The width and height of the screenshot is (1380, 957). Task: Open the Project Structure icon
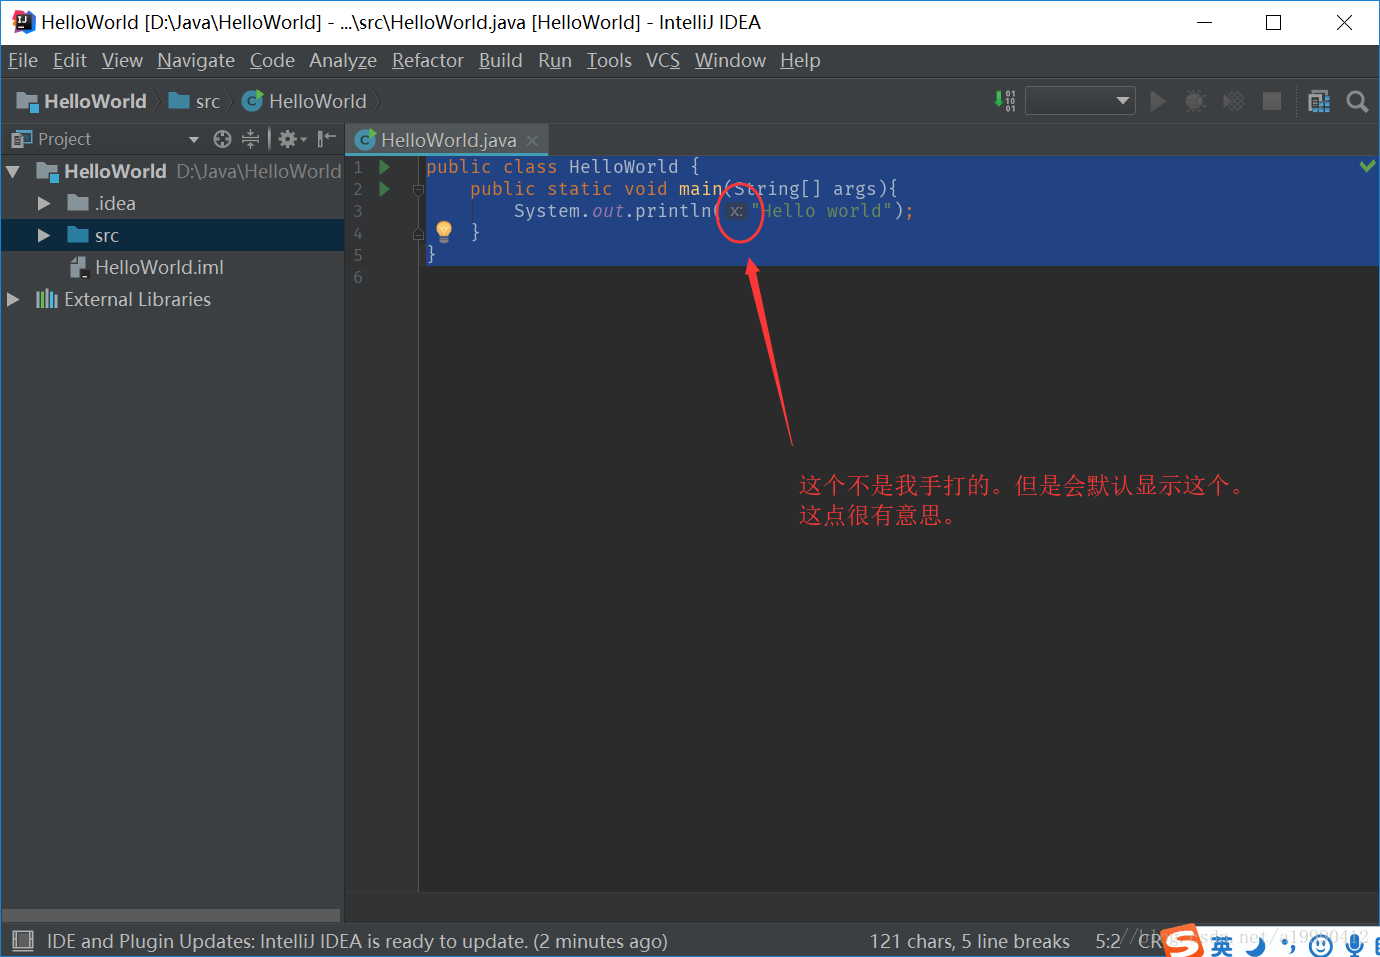(x=1319, y=101)
